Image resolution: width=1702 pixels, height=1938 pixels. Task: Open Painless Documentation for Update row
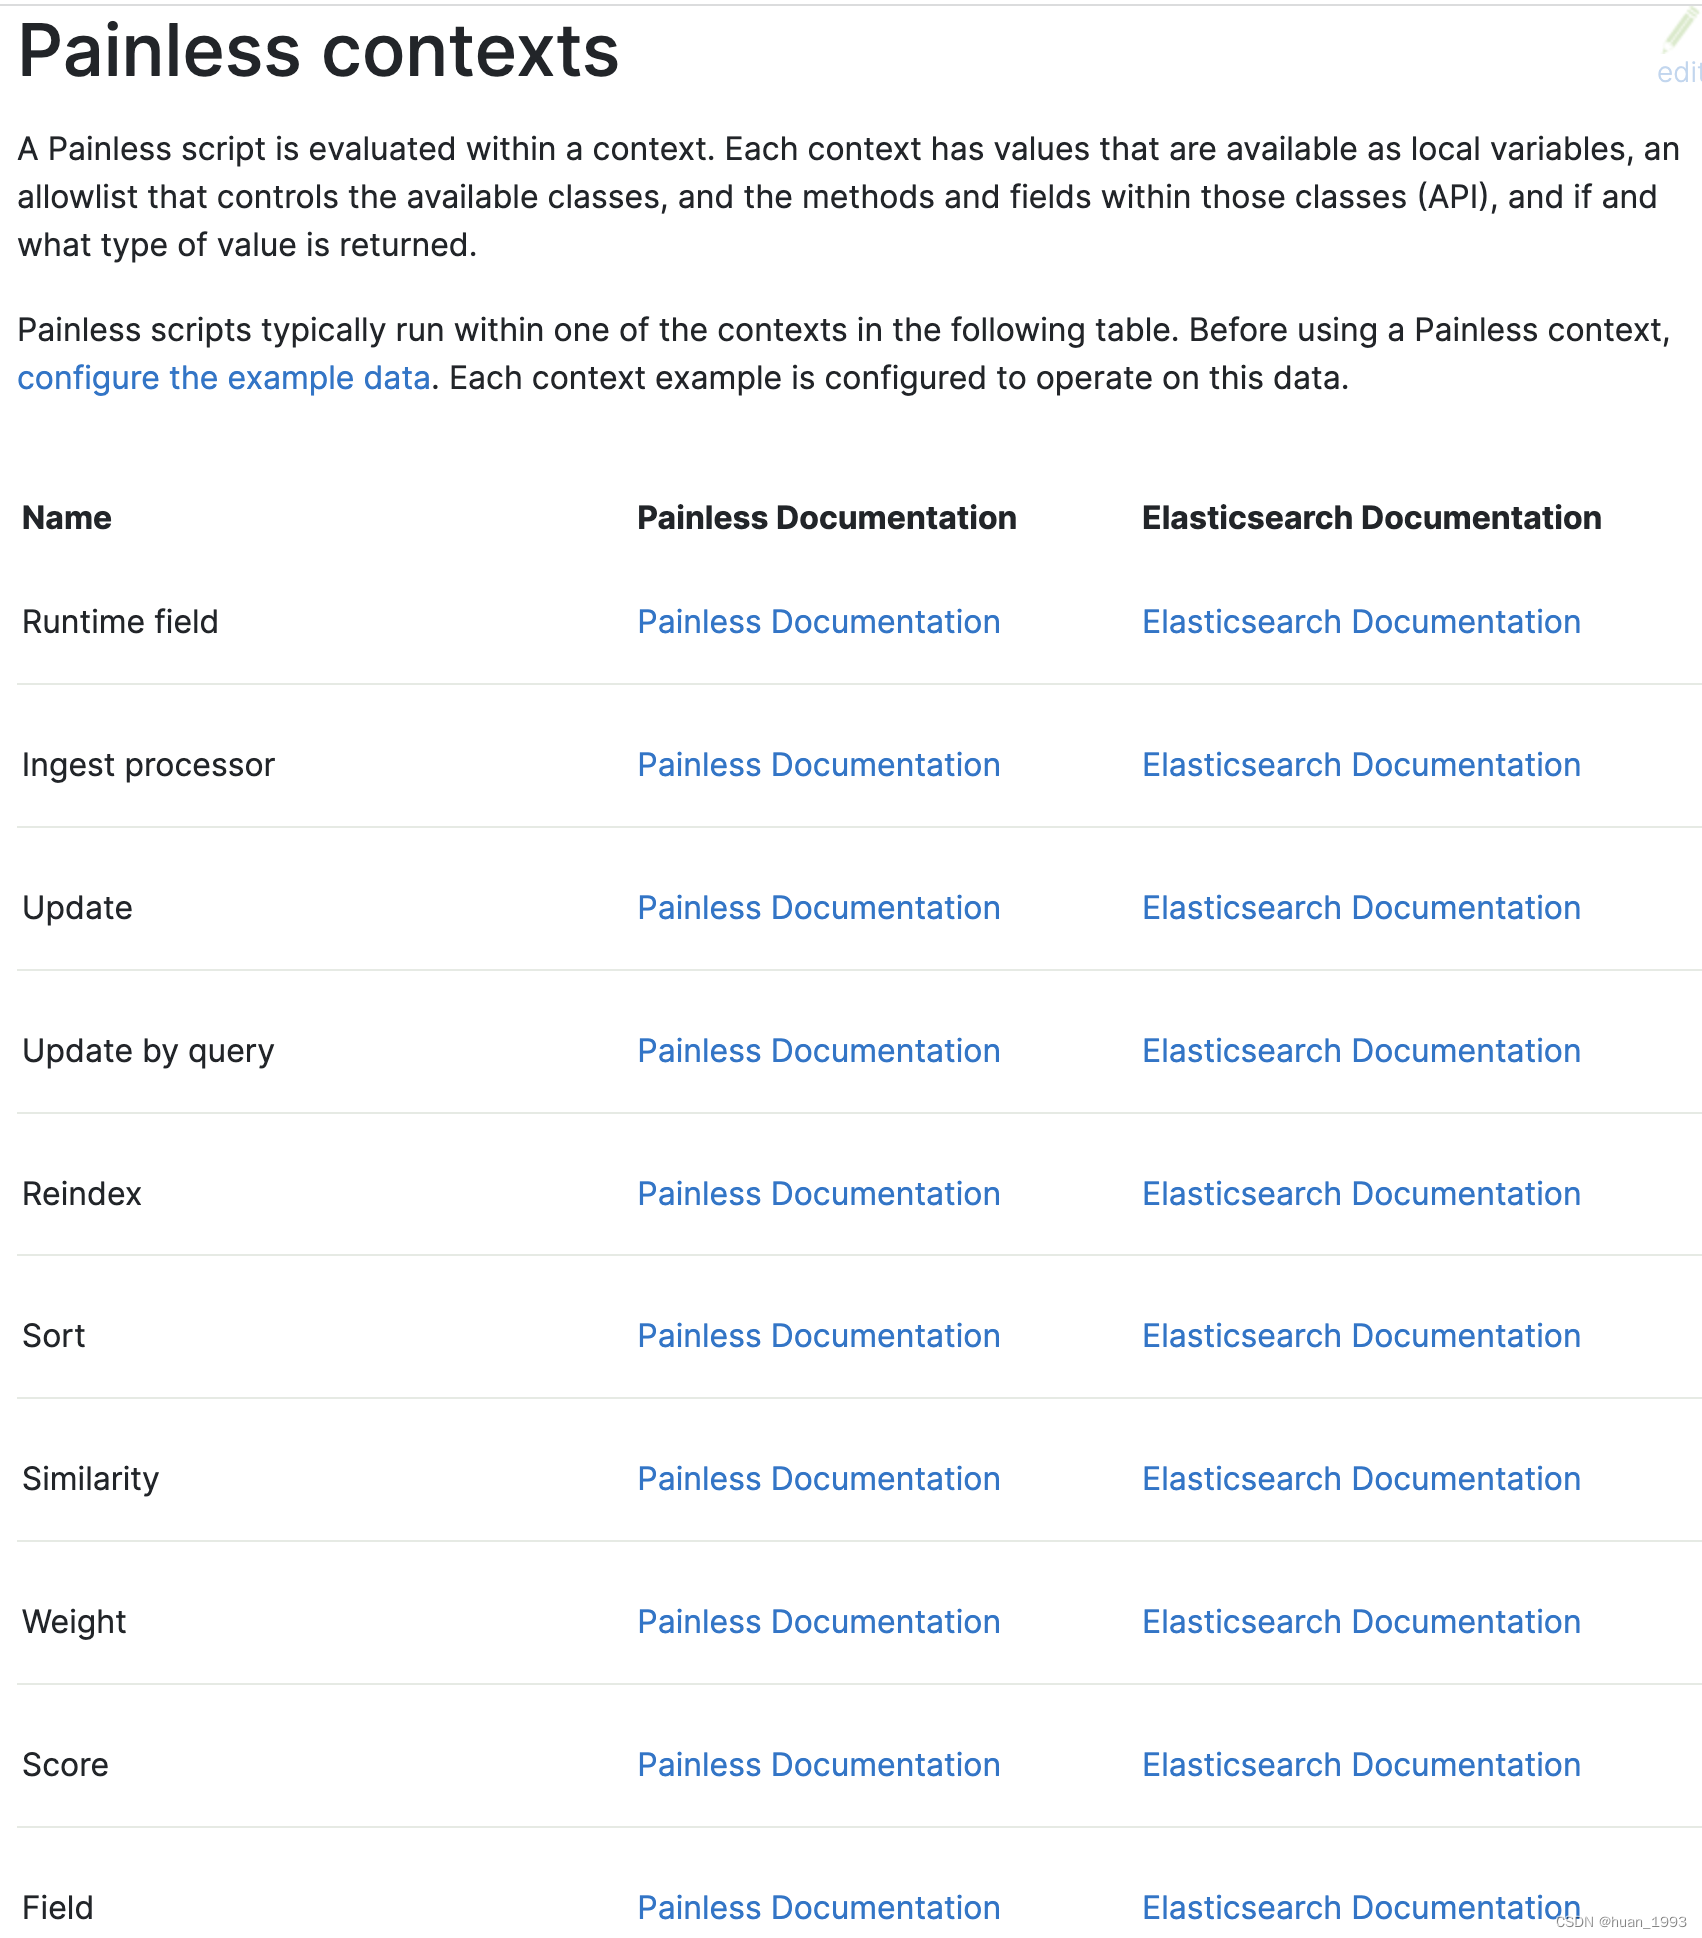(x=818, y=908)
